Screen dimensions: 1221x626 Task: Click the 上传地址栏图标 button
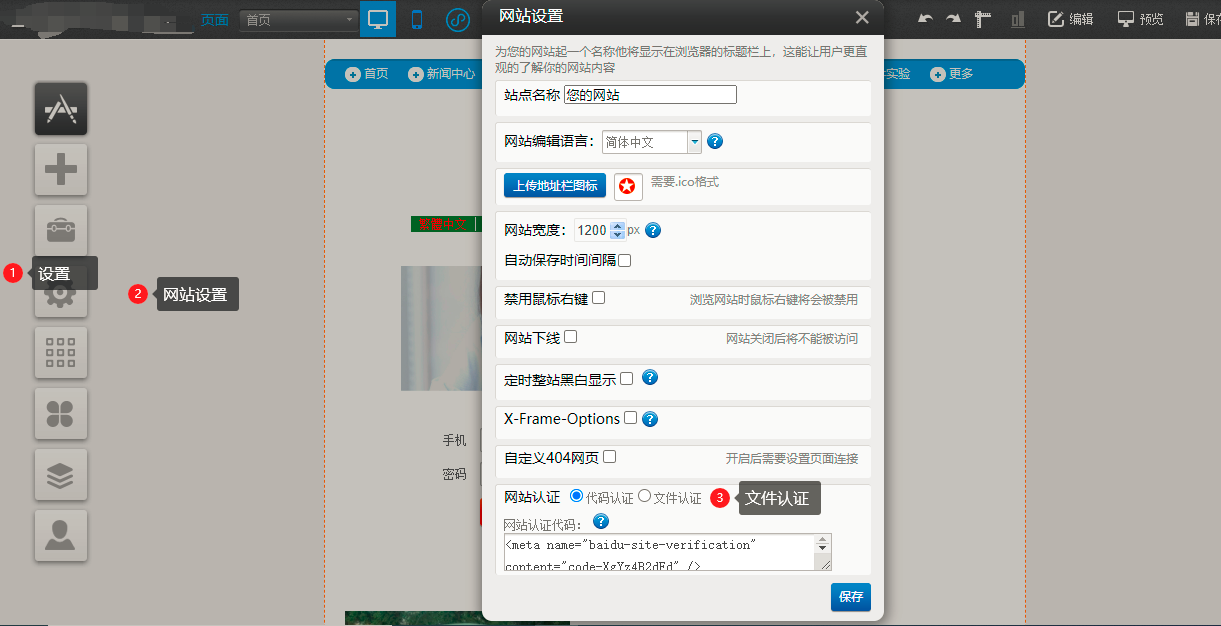pyautogui.click(x=555, y=185)
